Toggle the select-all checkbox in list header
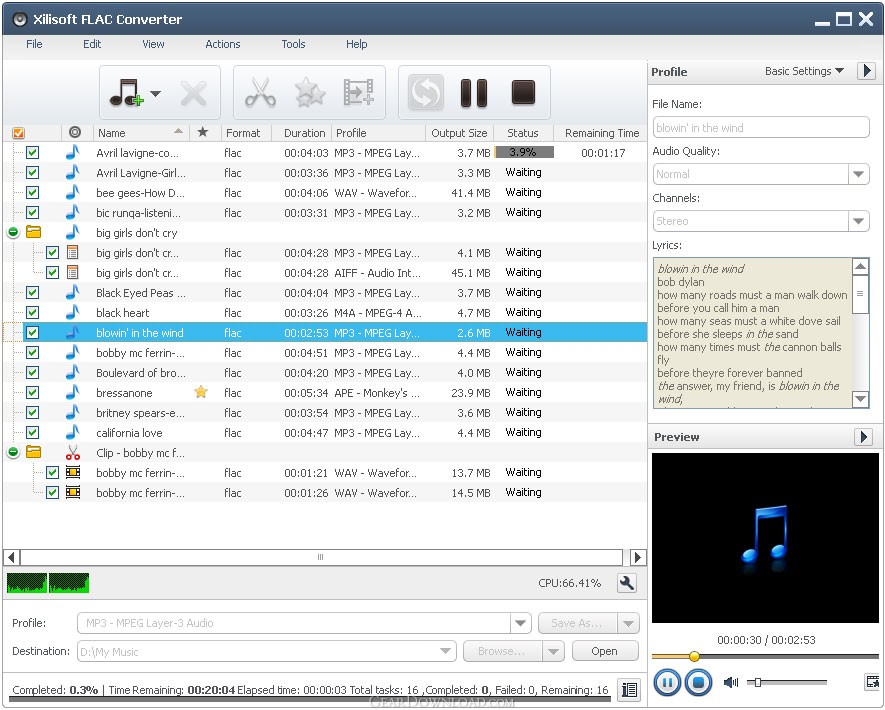Viewport: 885px width, 710px height. 18,133
